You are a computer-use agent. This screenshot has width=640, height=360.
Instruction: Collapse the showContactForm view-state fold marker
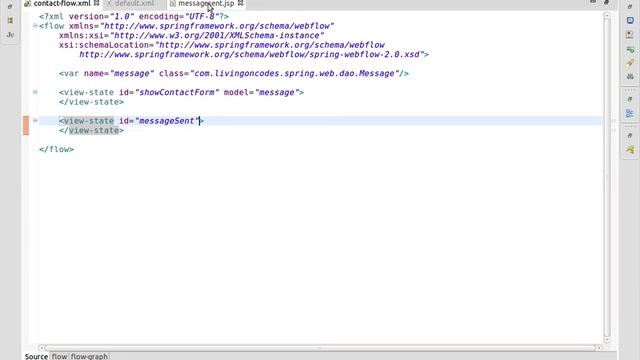point(35,92)
